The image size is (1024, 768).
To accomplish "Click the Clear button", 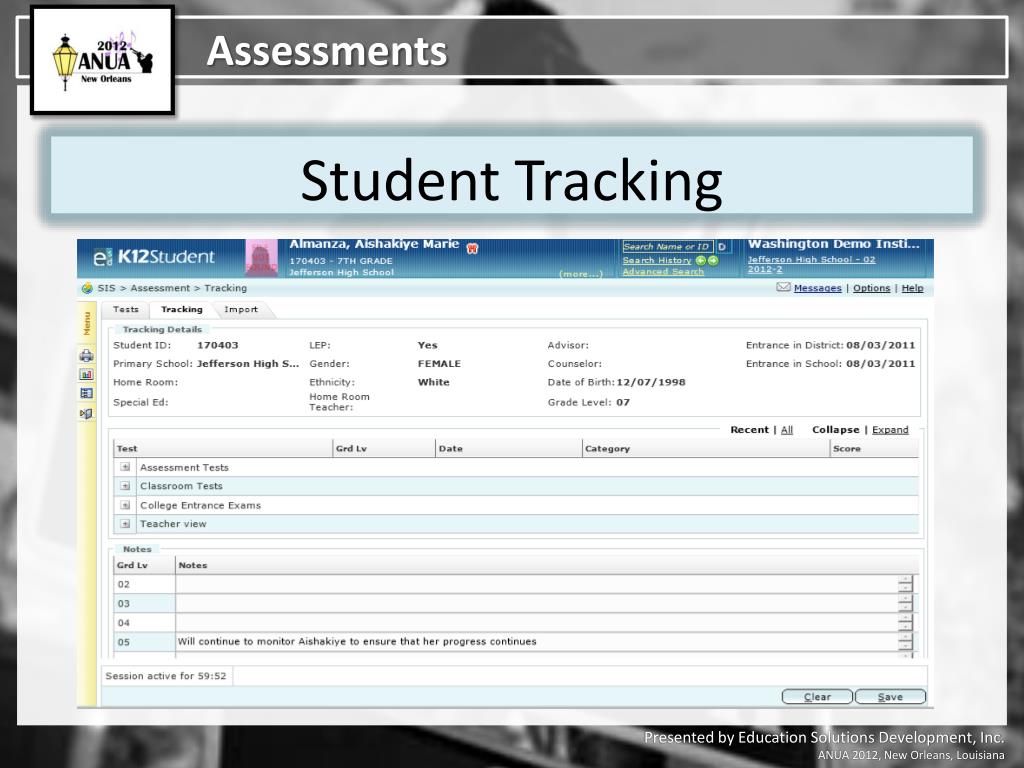I will click(817, 697).
